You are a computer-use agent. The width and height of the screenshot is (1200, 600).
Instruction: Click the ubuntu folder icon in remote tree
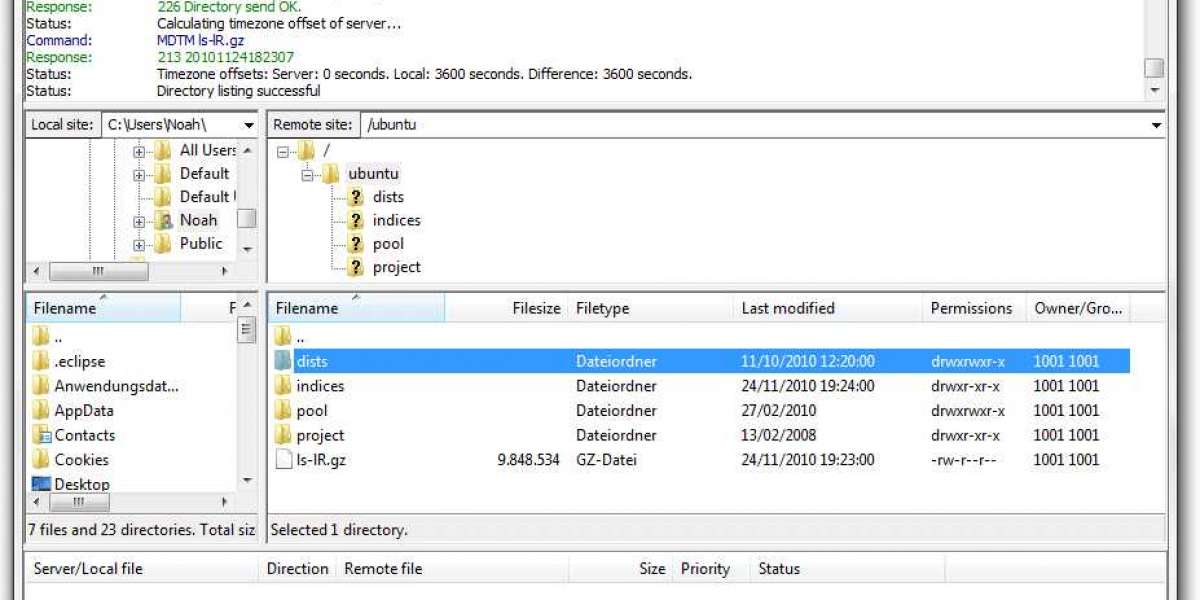pyautogui.click(x=330, y=174)
